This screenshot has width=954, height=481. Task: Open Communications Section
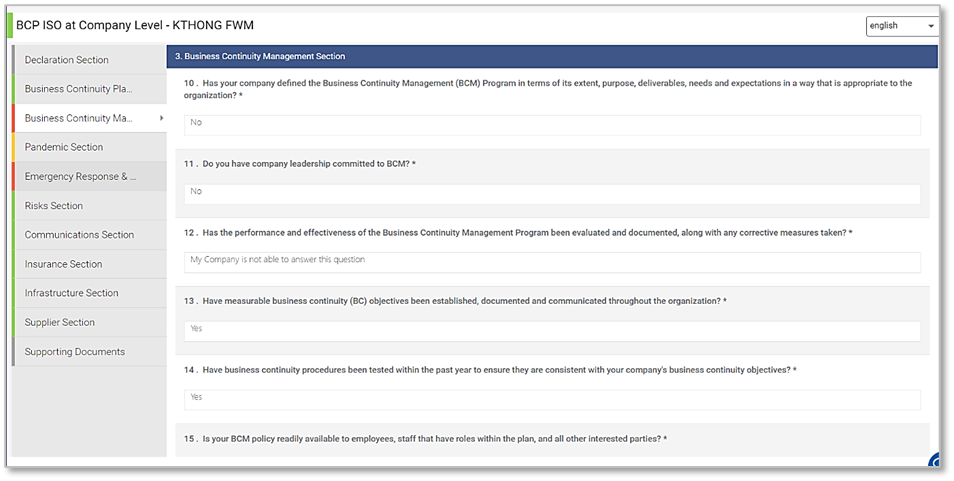tap(89, 235)
